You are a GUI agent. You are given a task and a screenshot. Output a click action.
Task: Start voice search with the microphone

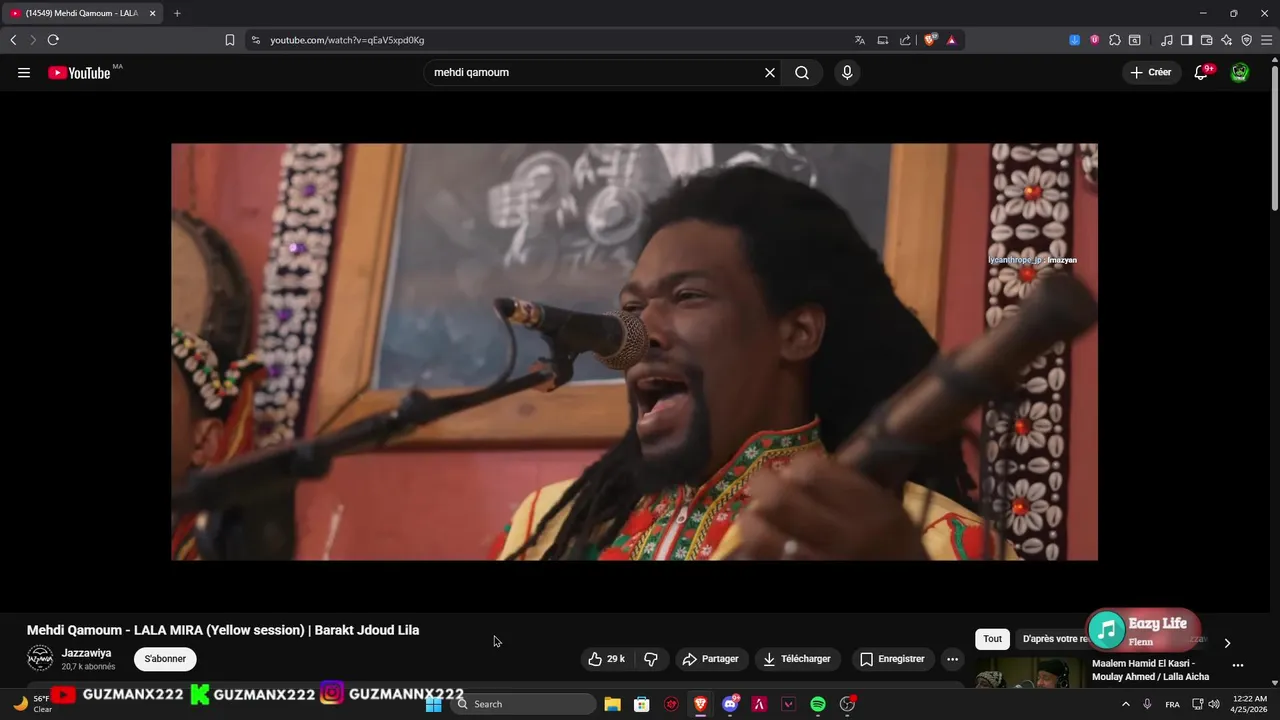coord(847,72)
